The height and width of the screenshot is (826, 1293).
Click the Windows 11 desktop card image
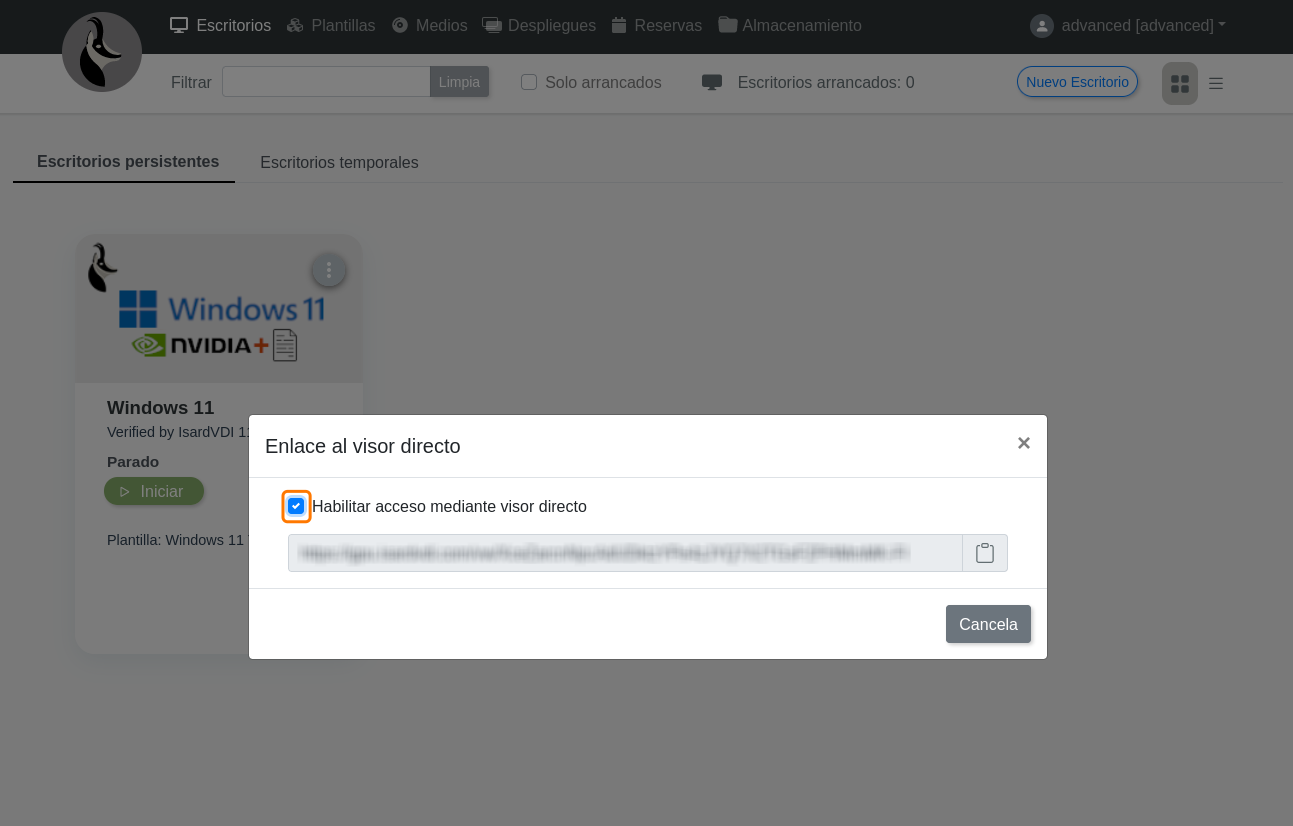[x=219, y=310]
